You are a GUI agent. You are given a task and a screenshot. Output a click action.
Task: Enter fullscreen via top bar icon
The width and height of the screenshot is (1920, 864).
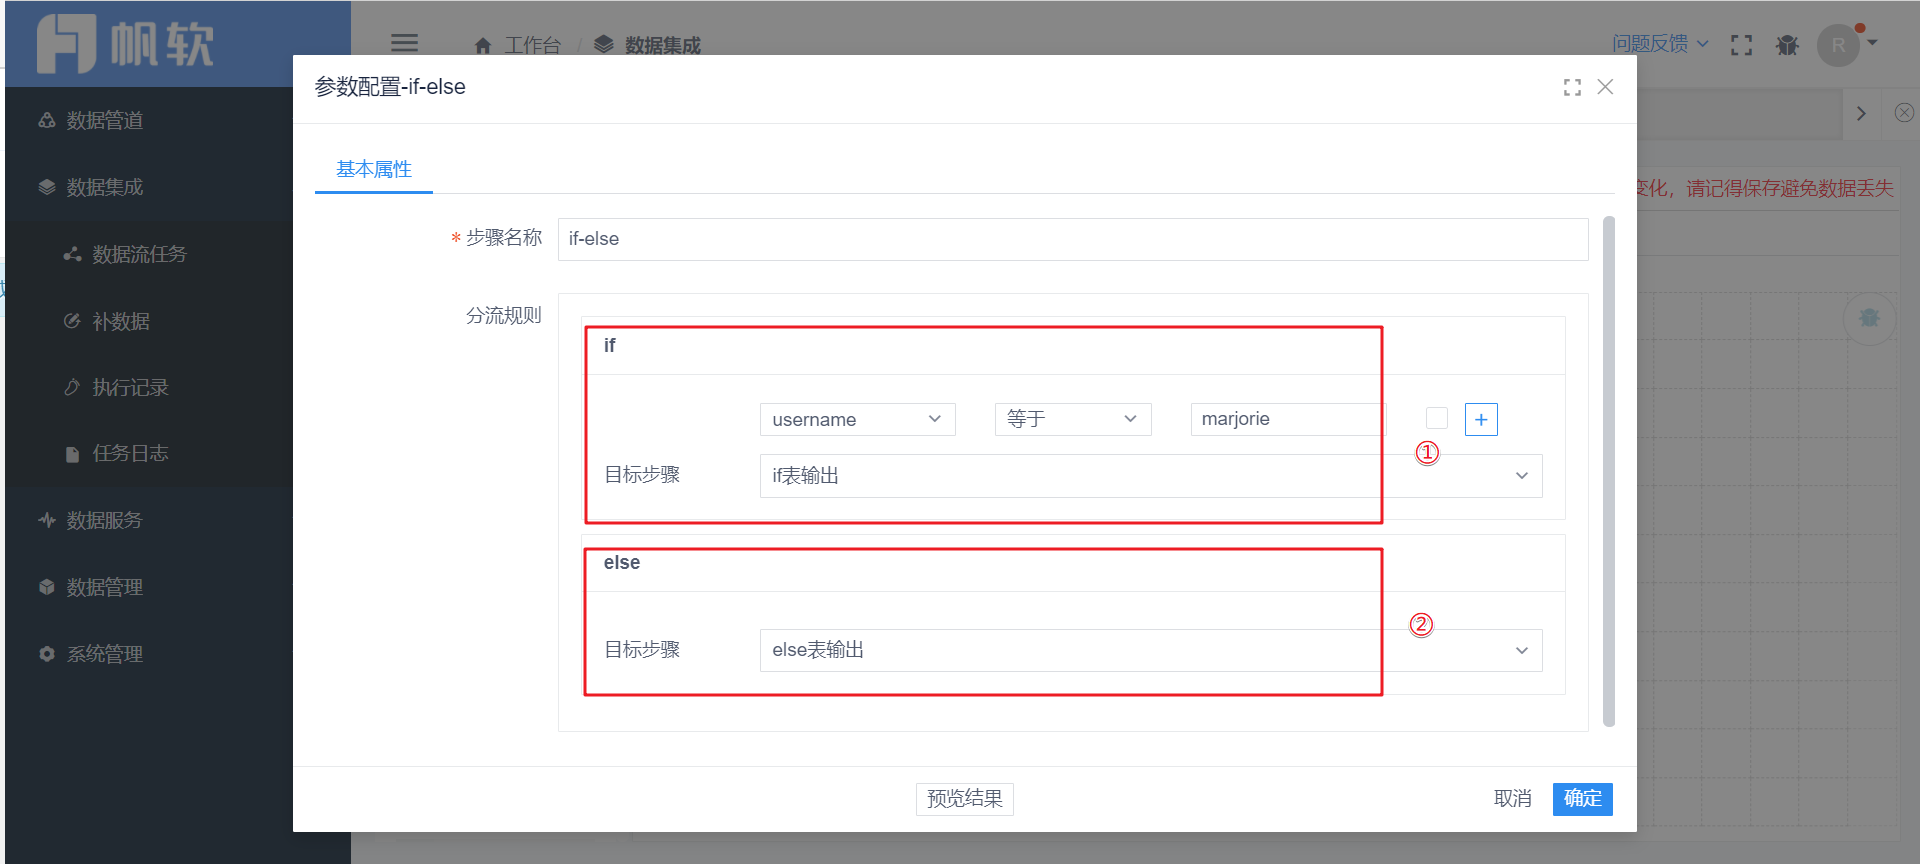click(x=1741, y=45)
